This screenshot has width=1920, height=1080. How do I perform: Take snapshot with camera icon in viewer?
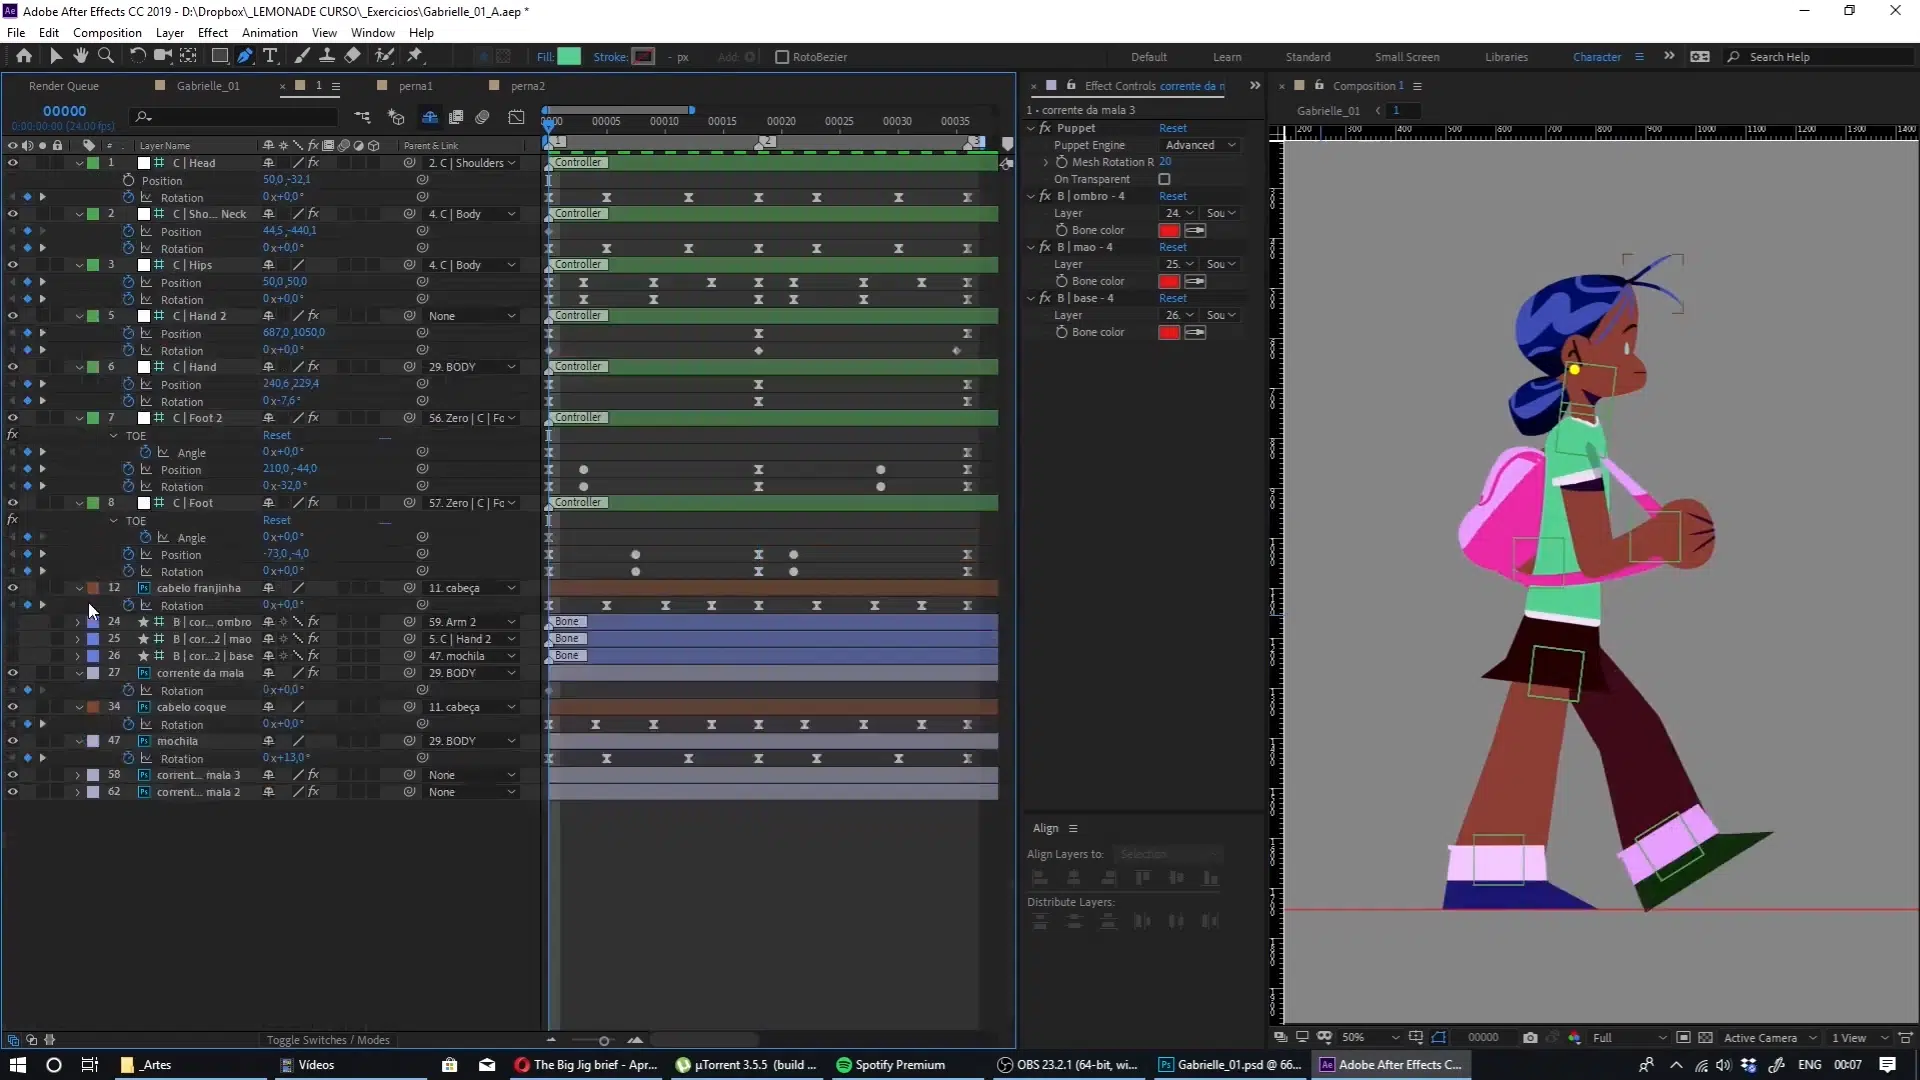[1530, 1037]
